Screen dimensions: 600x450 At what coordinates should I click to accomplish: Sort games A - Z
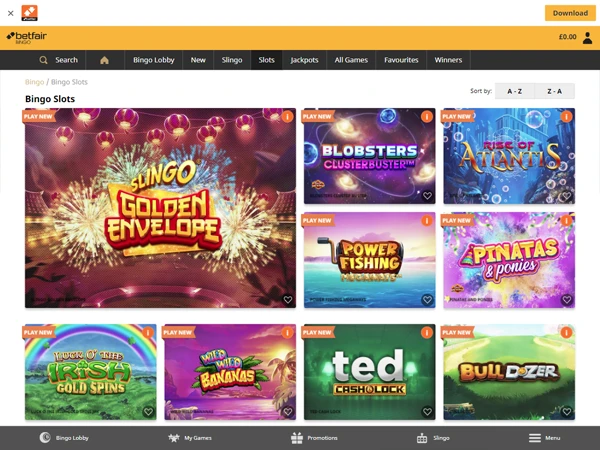[515, 91]
